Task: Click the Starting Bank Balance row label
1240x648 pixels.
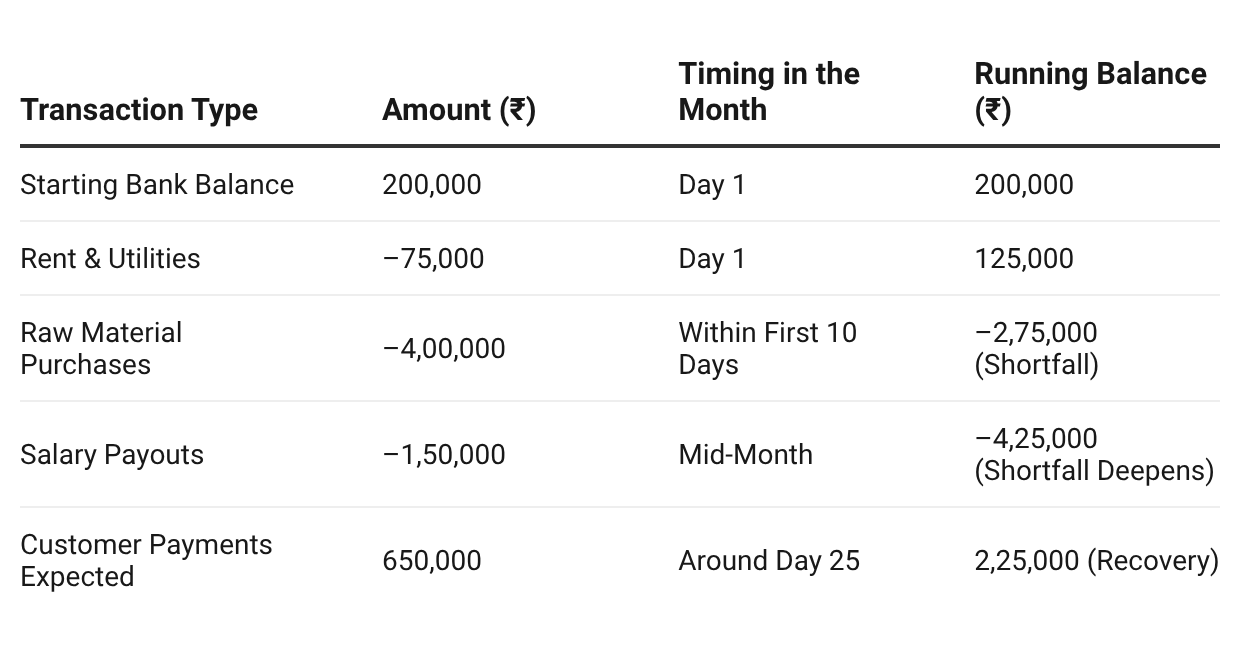Action: (x=157, y=185)
